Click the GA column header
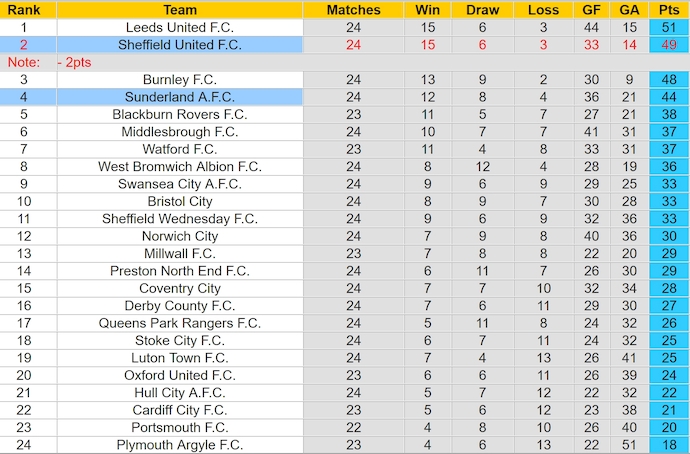The image size is (690, 454). (x=629, y=10)
